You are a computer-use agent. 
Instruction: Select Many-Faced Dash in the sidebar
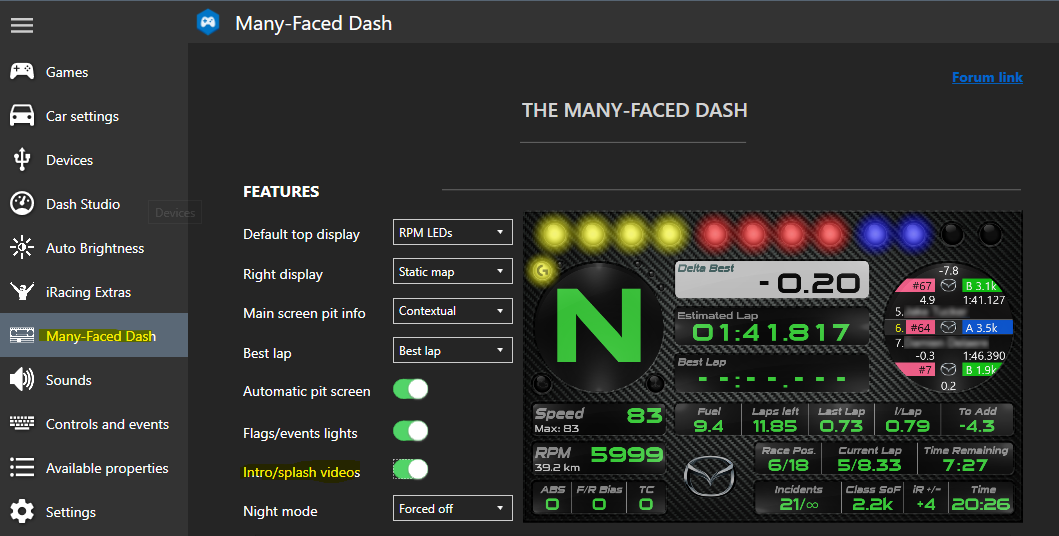pyautogui.click(x=94, y=336)
